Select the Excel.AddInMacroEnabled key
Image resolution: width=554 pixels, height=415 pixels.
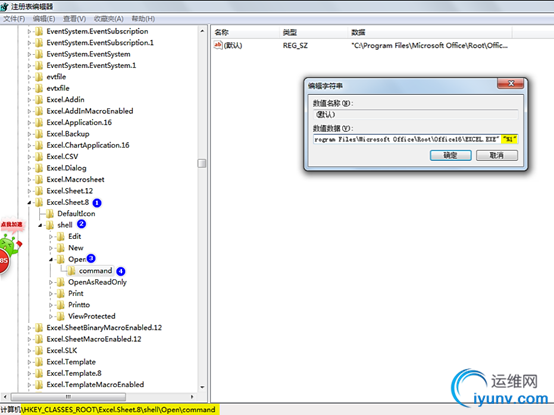coord(90,111)
